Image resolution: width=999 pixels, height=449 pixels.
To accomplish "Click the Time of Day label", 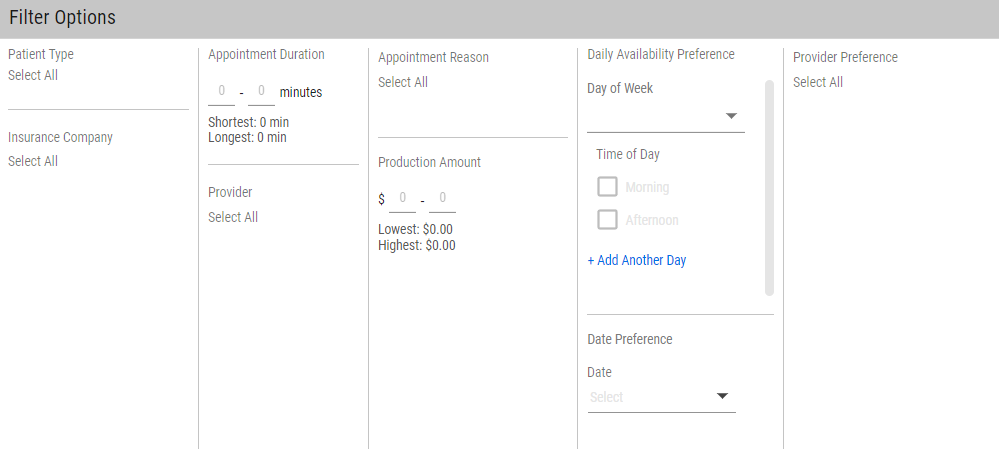I will (628, 154).
